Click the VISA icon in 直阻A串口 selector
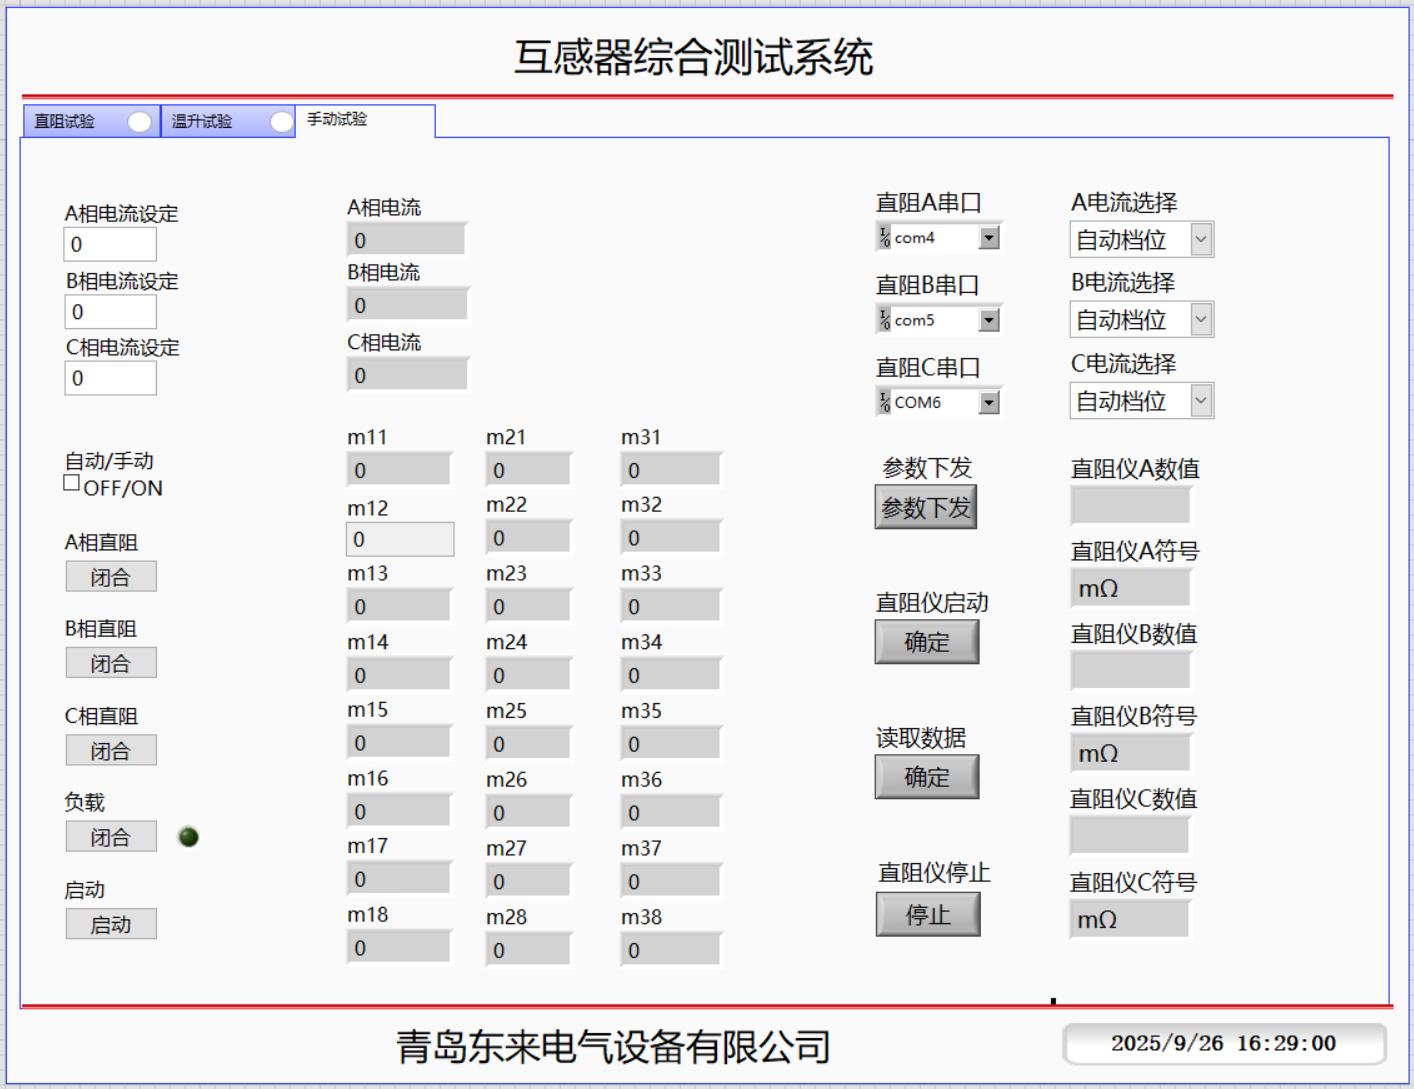This screenshot has width=1414, height=1089. 885,237
